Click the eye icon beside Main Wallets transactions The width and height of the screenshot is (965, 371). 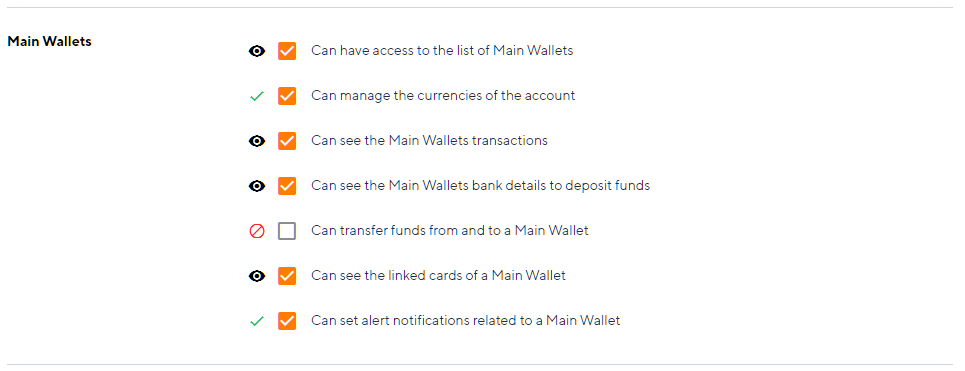click(x=257, y=141)
